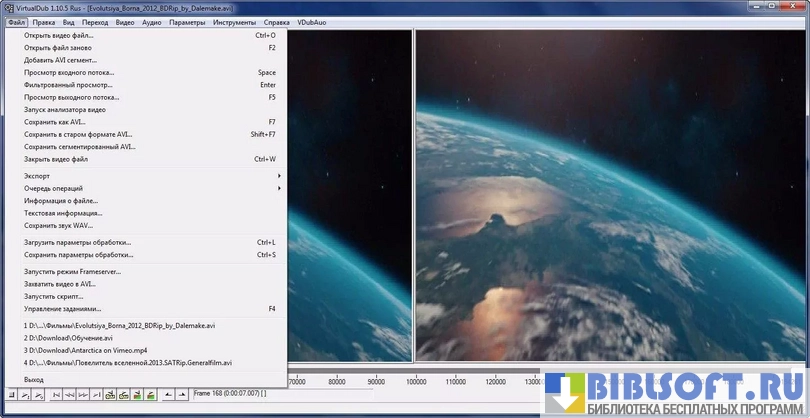Step forward one frame
The height and width of the screenshot is (418, 810).
(83, 395)
